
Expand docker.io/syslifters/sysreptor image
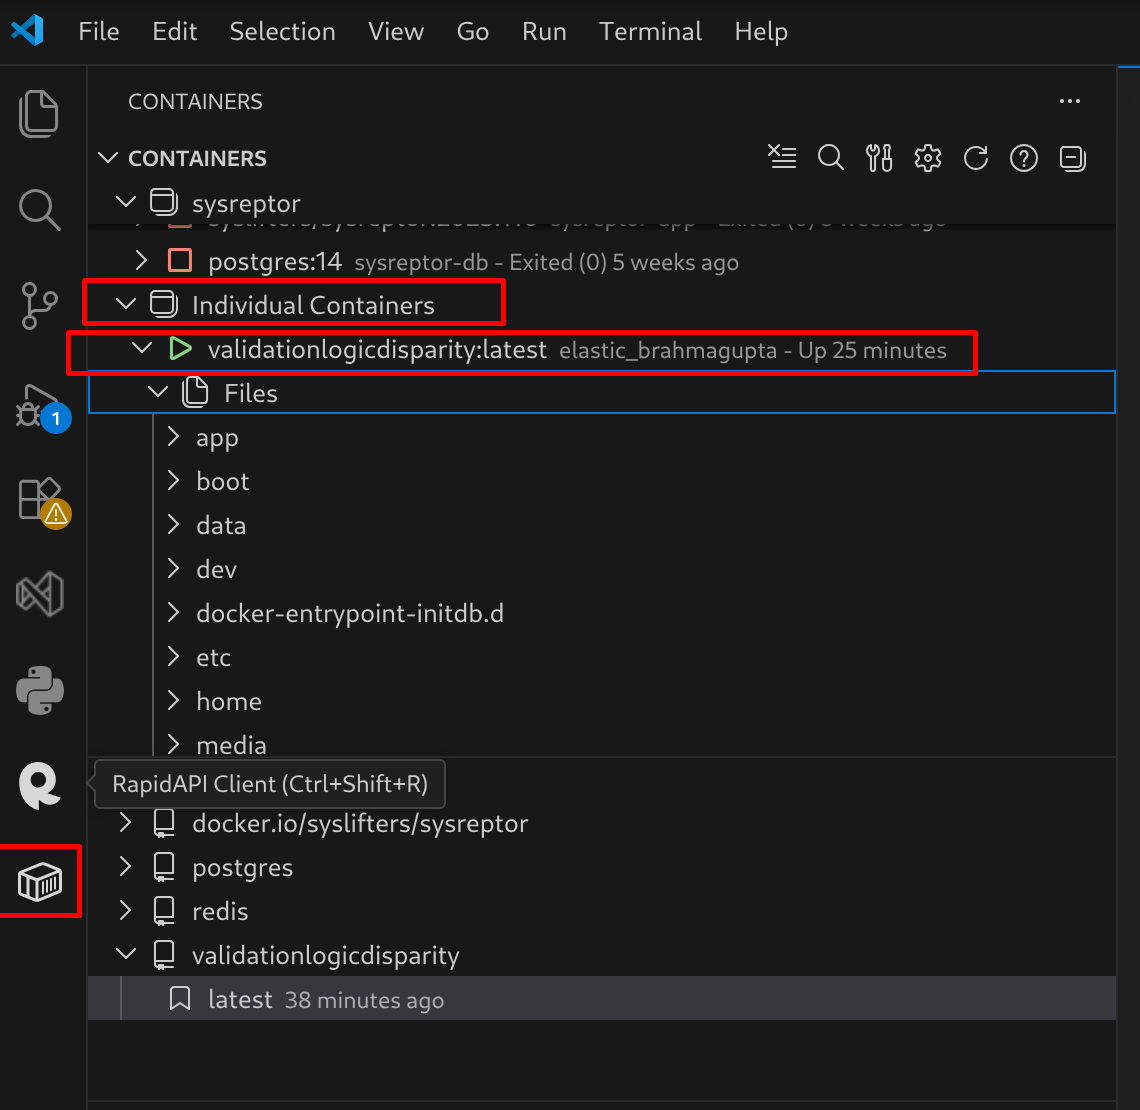pos(125,823)
